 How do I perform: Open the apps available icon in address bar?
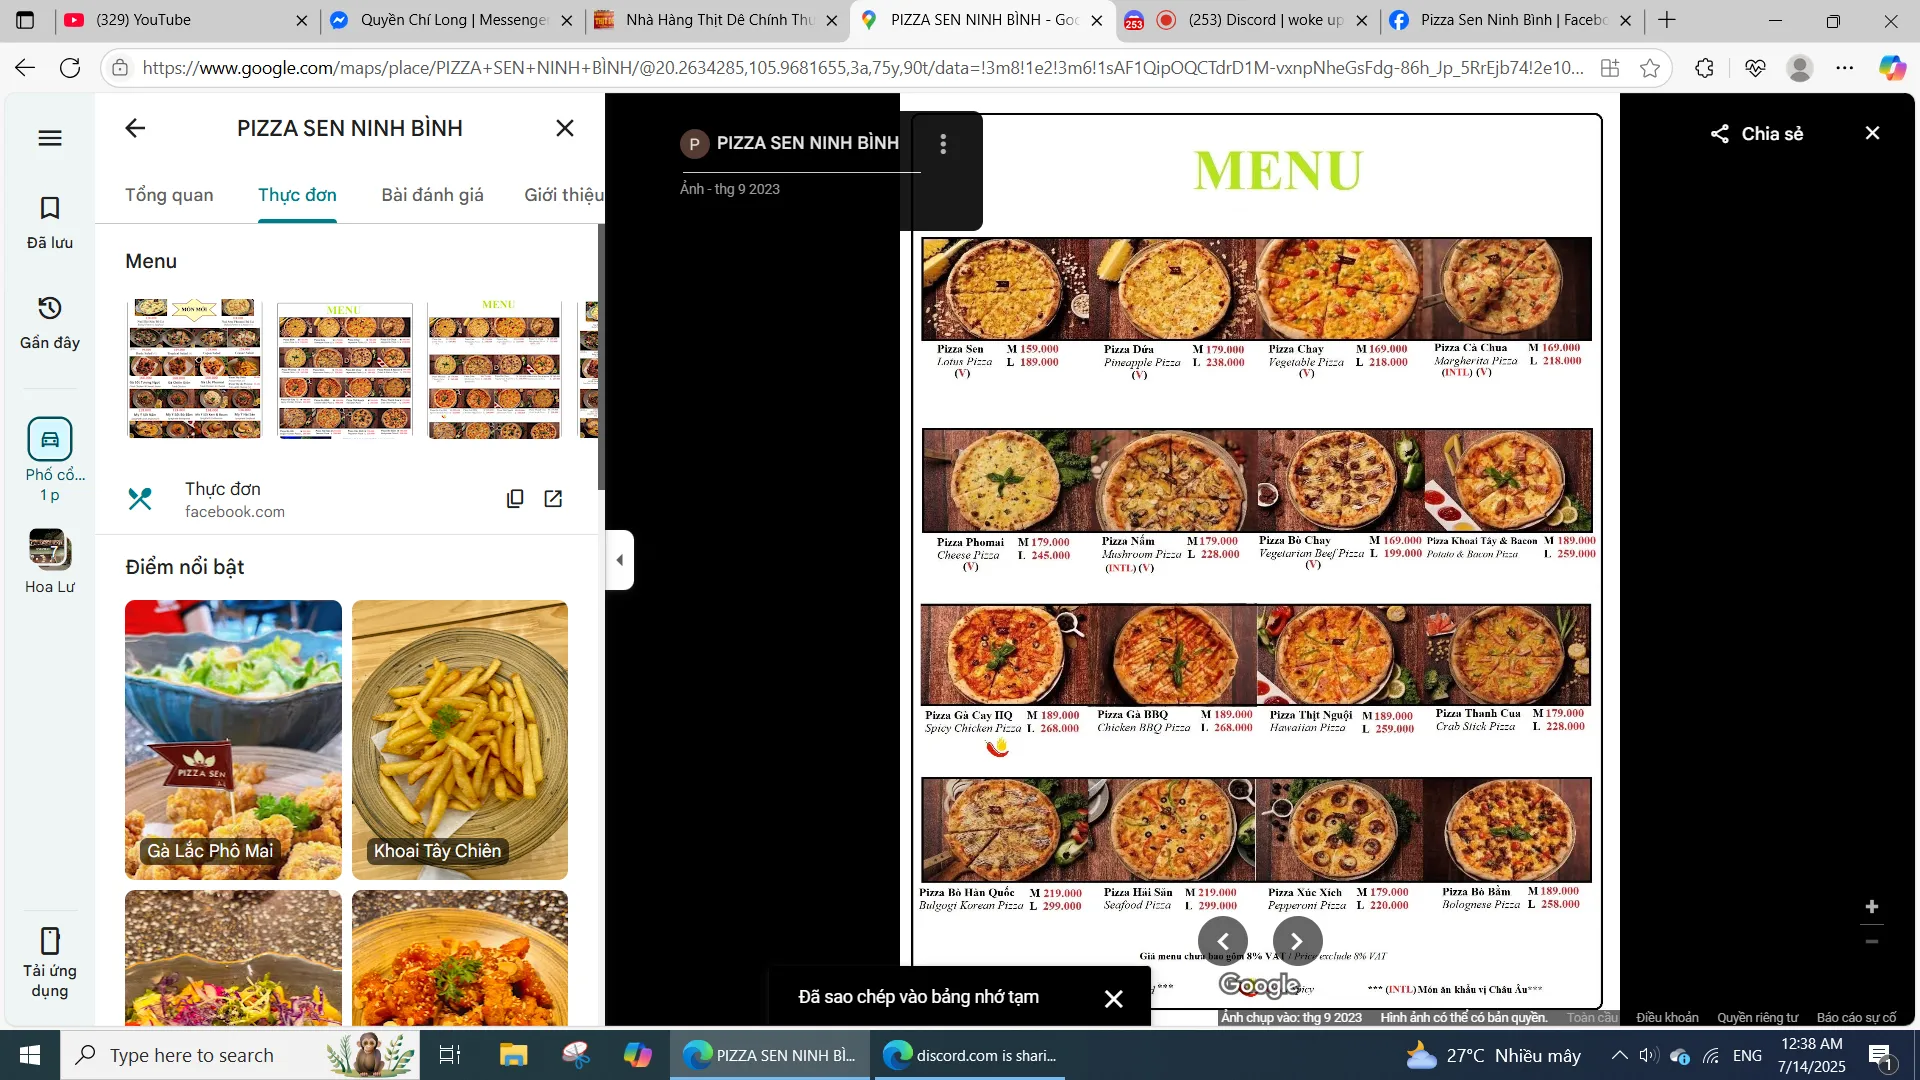pos(1610,68)
